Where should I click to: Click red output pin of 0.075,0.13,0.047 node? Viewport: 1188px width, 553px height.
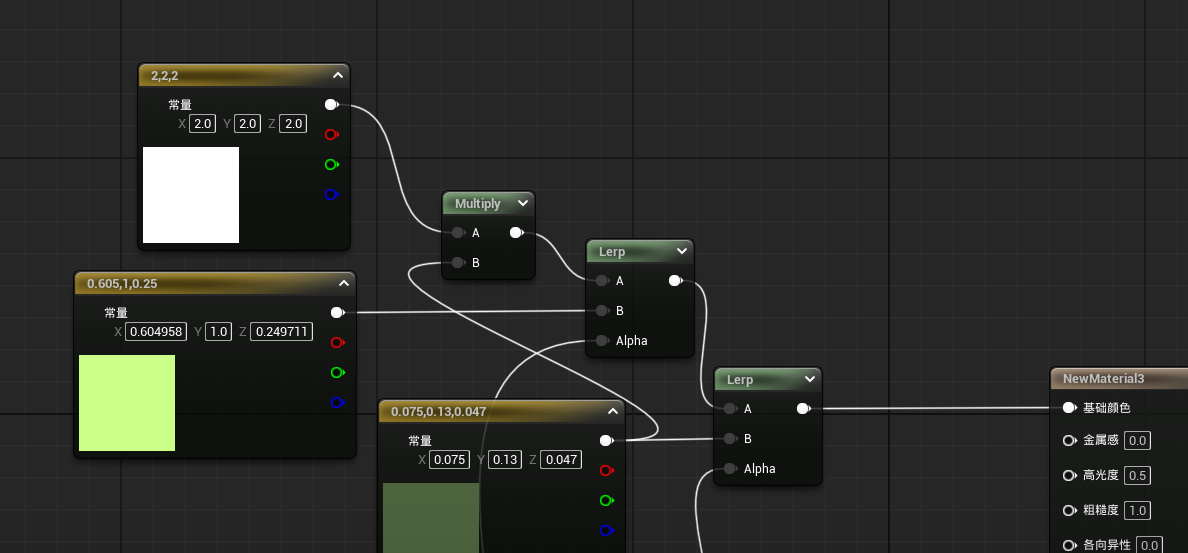[x=605, y=470]
